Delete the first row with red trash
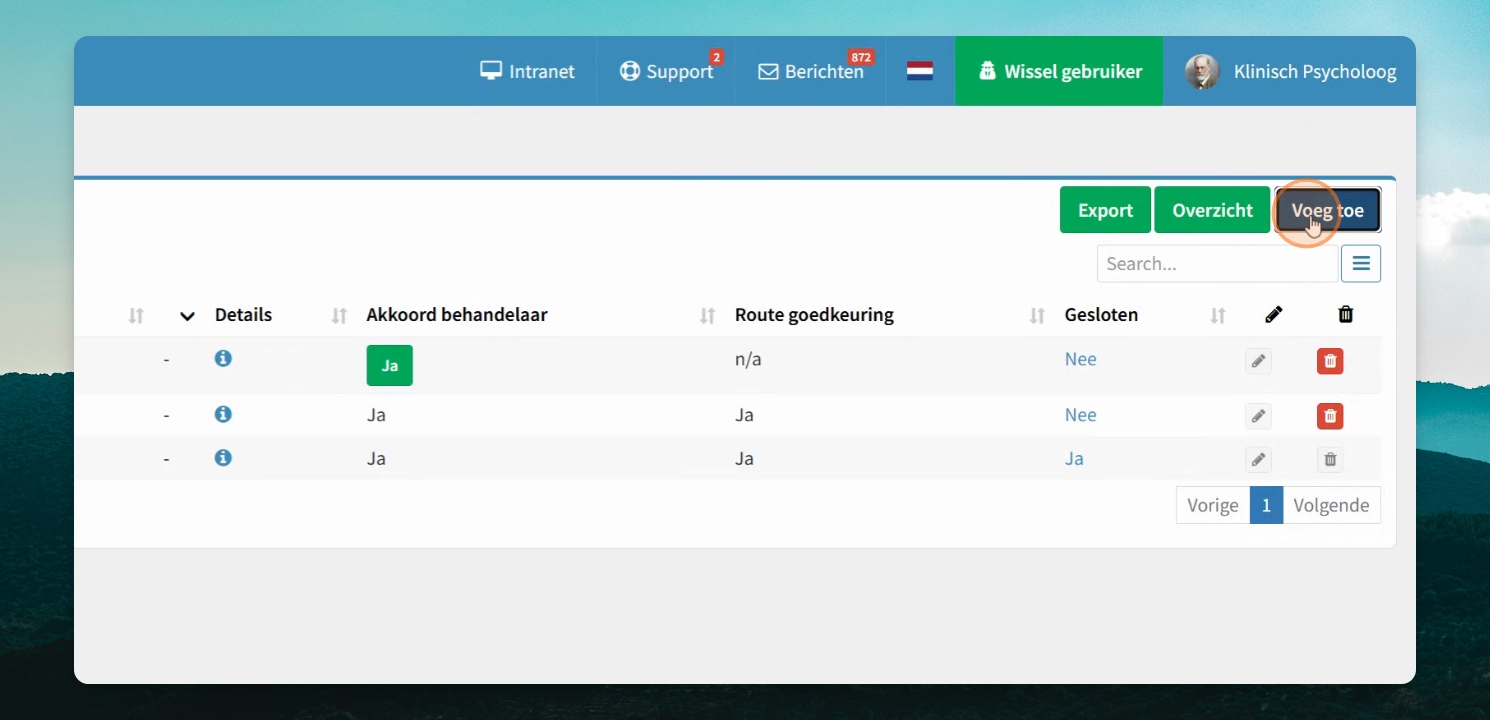 (1330, 361)
